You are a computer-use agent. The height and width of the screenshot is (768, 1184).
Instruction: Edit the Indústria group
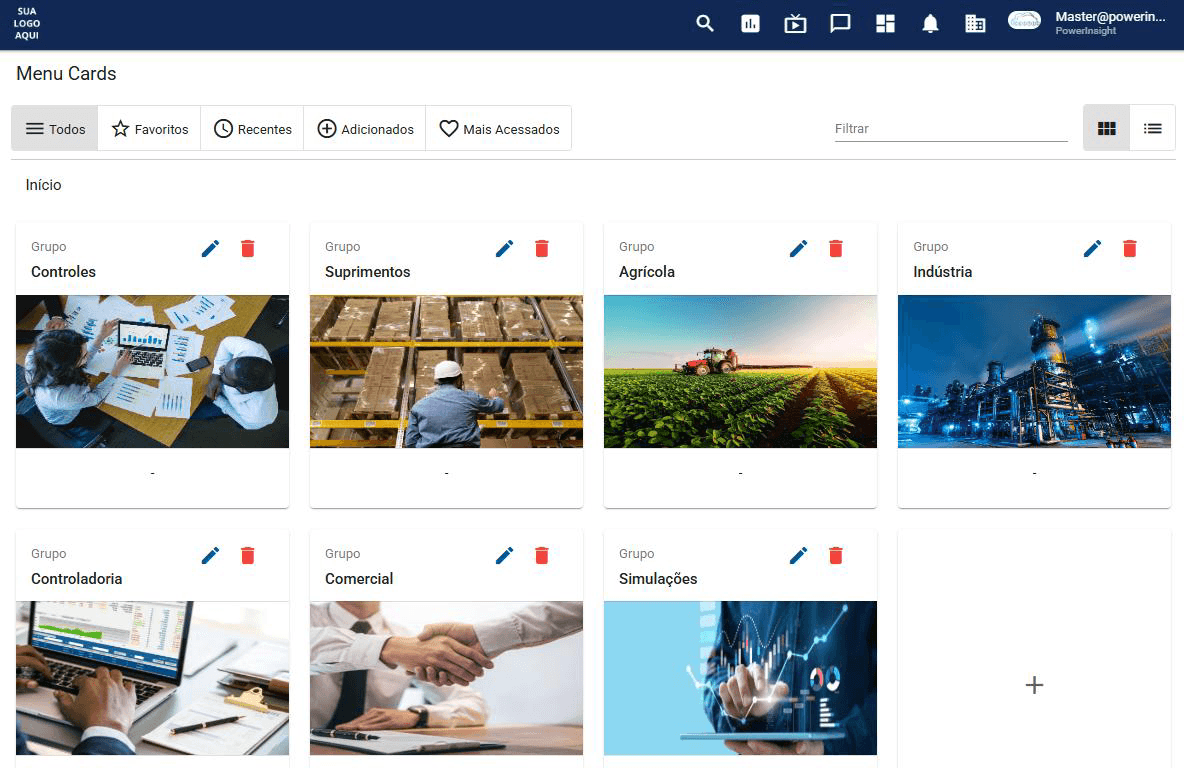(x=1092, y=248)
